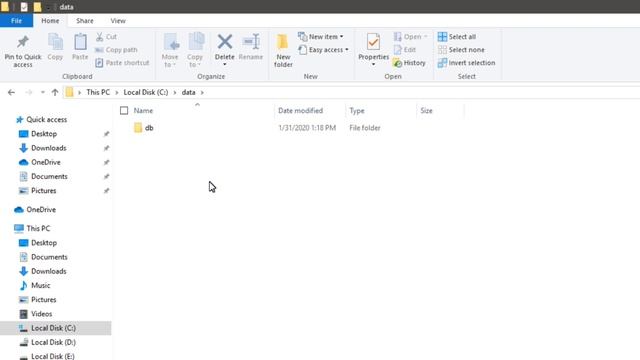Select the db folder name
This screenshot has height=360, width=640.
click(x=149, y=128)
